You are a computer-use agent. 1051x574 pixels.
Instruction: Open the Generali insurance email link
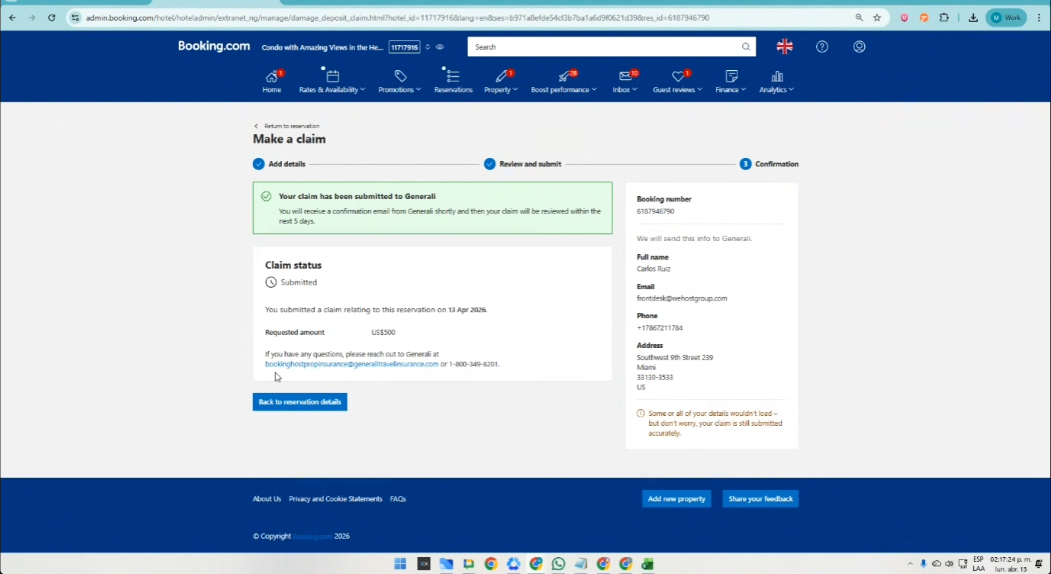(x=351, y=364)
